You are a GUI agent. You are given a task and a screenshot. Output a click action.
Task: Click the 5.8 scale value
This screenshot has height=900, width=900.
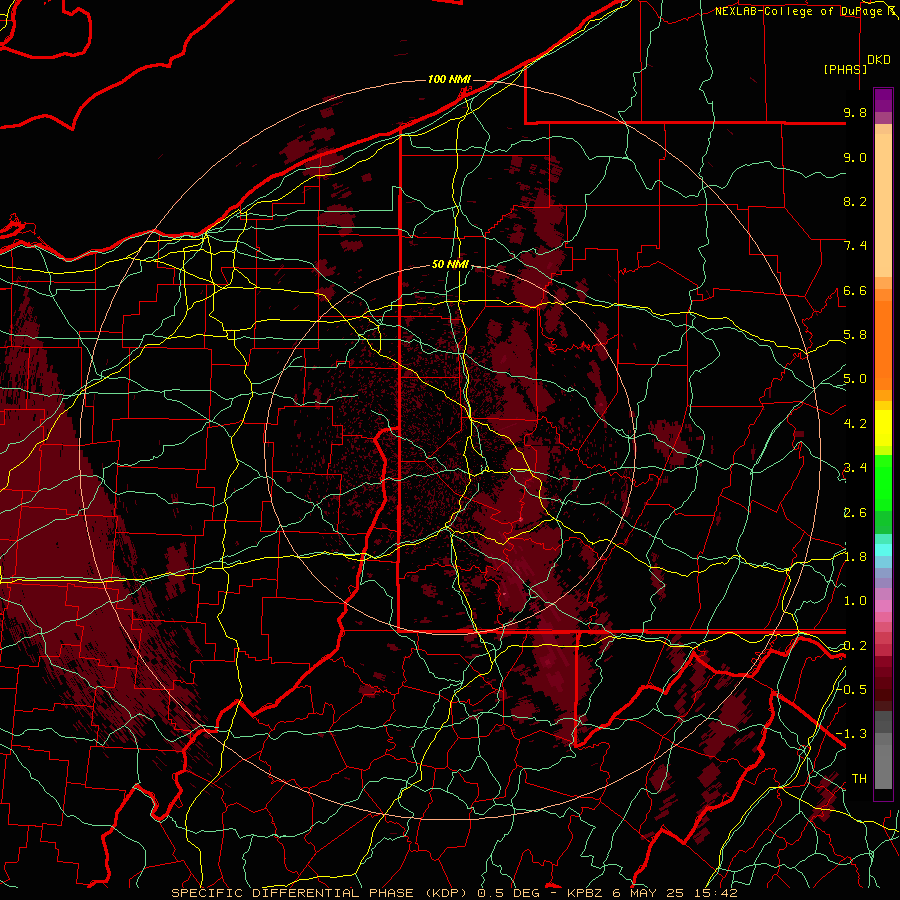855,335
